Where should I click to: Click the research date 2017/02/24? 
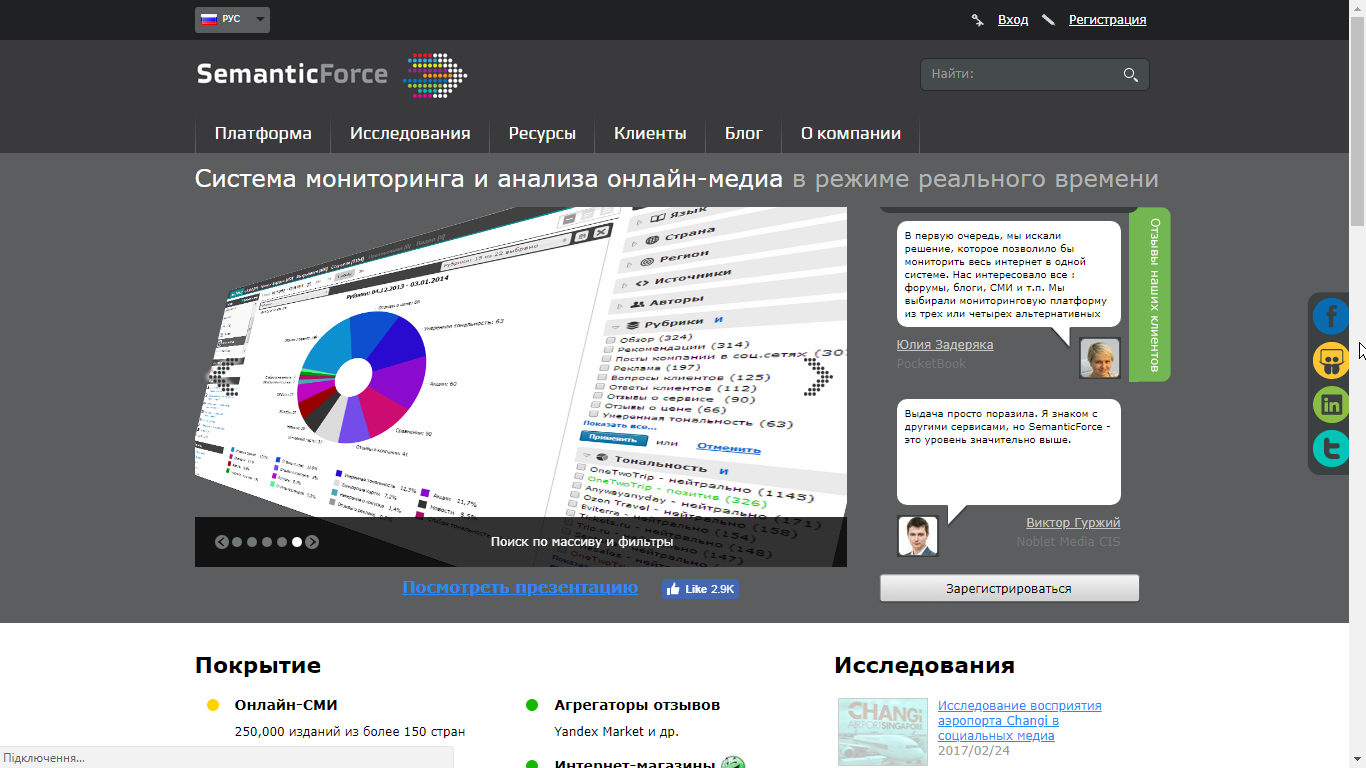pyautogui.click(x=974, y=750)
